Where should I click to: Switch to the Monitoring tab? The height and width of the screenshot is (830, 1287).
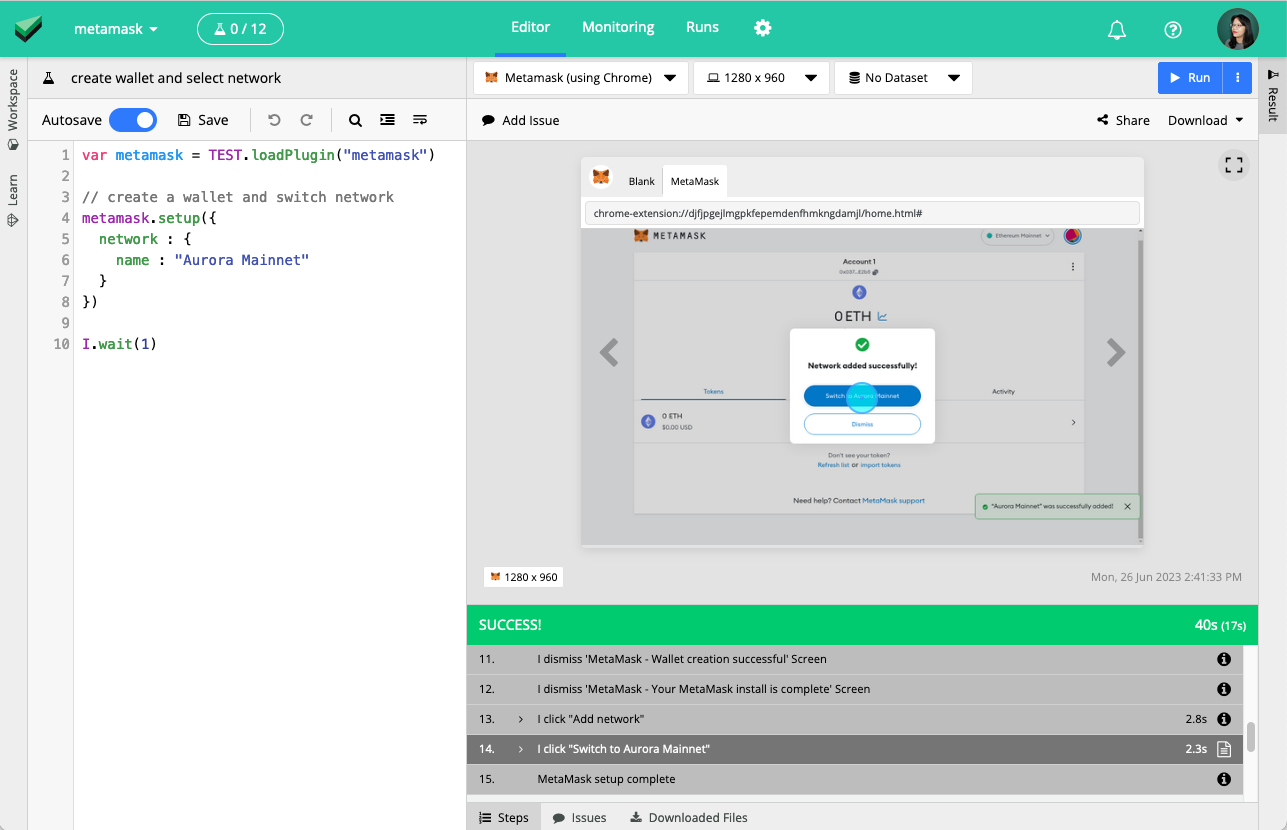click(x=618, y=28)
